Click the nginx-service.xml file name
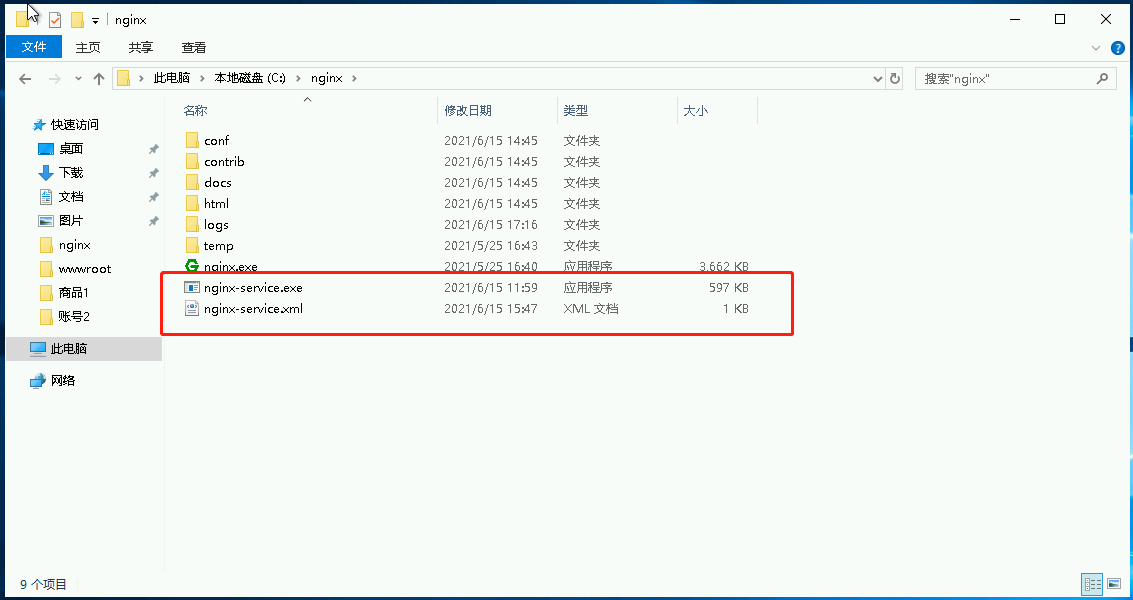The image size is (1133, 600). click(253, 309)
